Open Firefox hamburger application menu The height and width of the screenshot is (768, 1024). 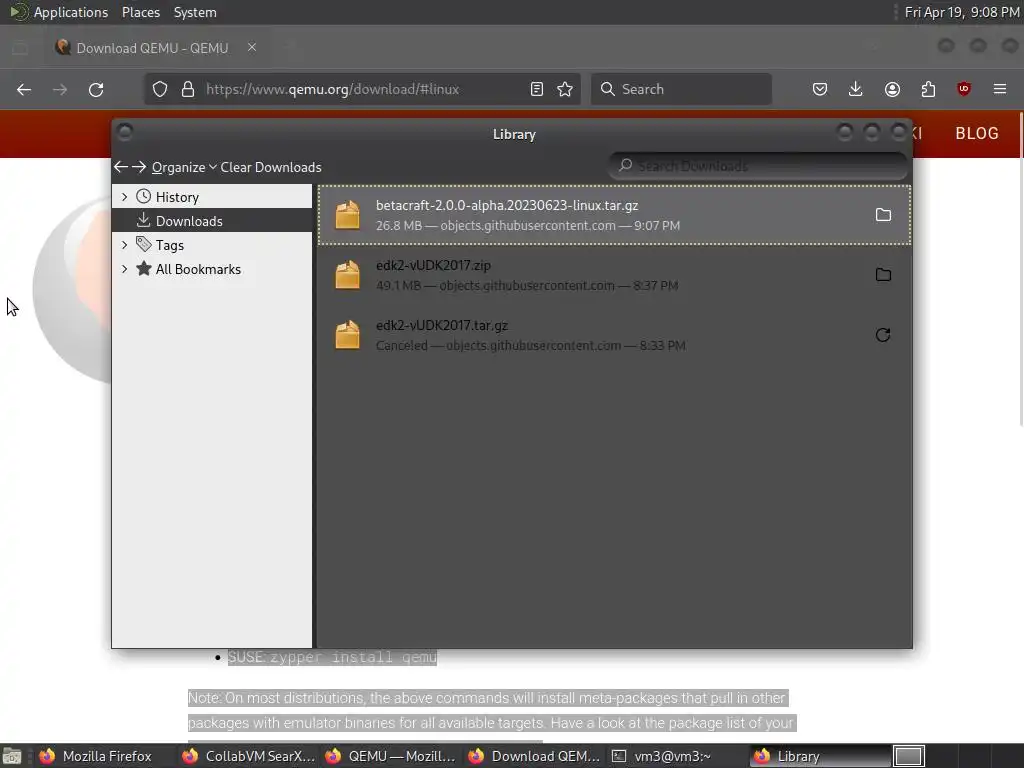pyautogui.click(x=1000, y=89)
